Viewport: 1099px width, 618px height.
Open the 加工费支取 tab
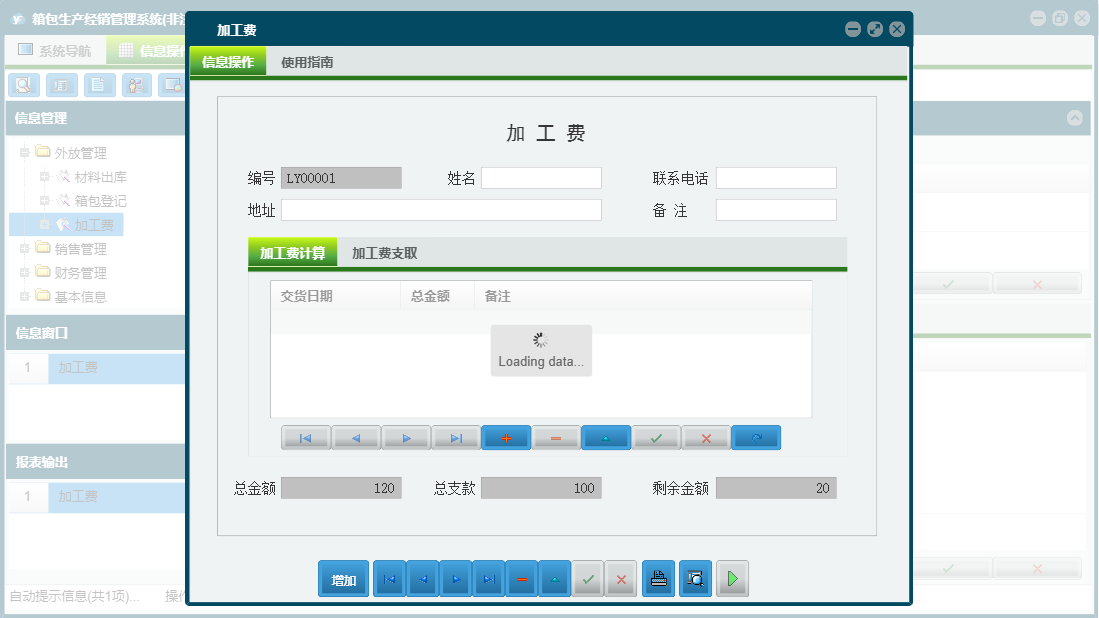[385, 251]
